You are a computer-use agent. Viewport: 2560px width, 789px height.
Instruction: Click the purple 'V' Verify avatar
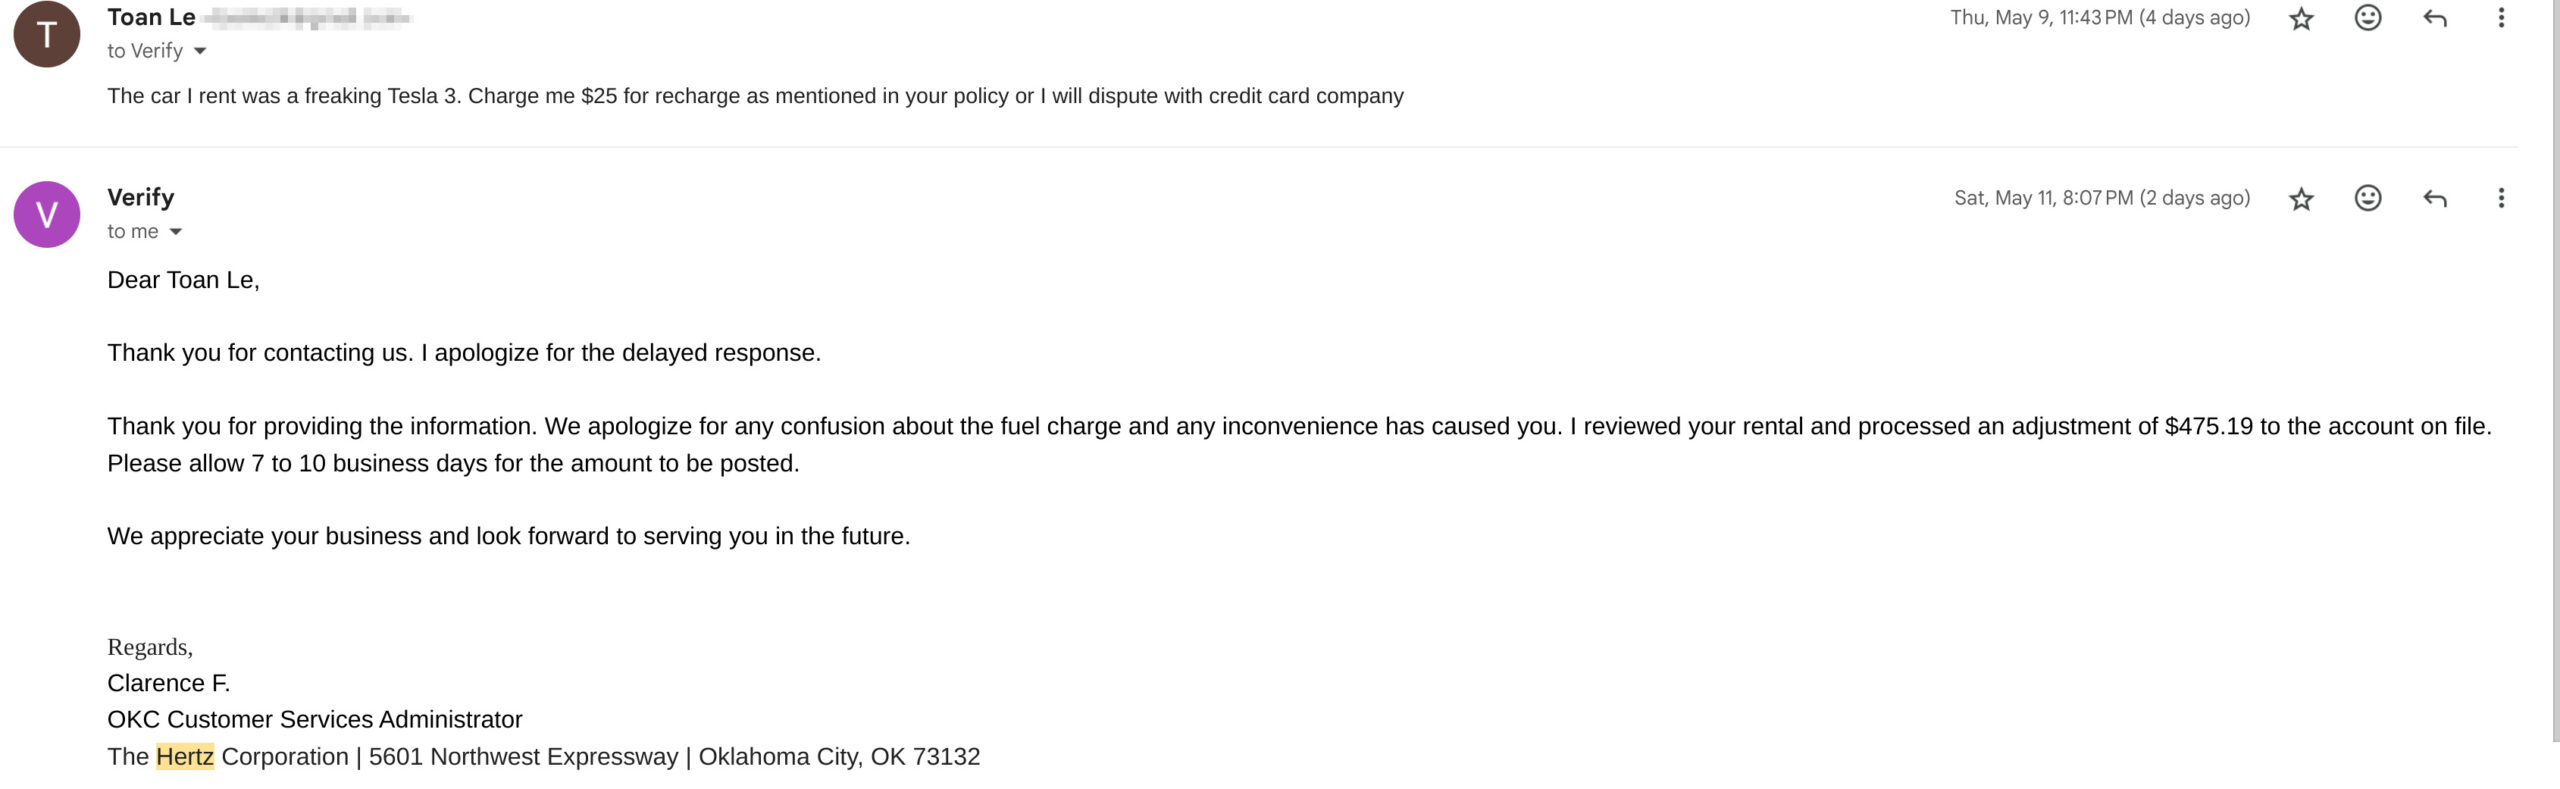(x=46, y=214)
